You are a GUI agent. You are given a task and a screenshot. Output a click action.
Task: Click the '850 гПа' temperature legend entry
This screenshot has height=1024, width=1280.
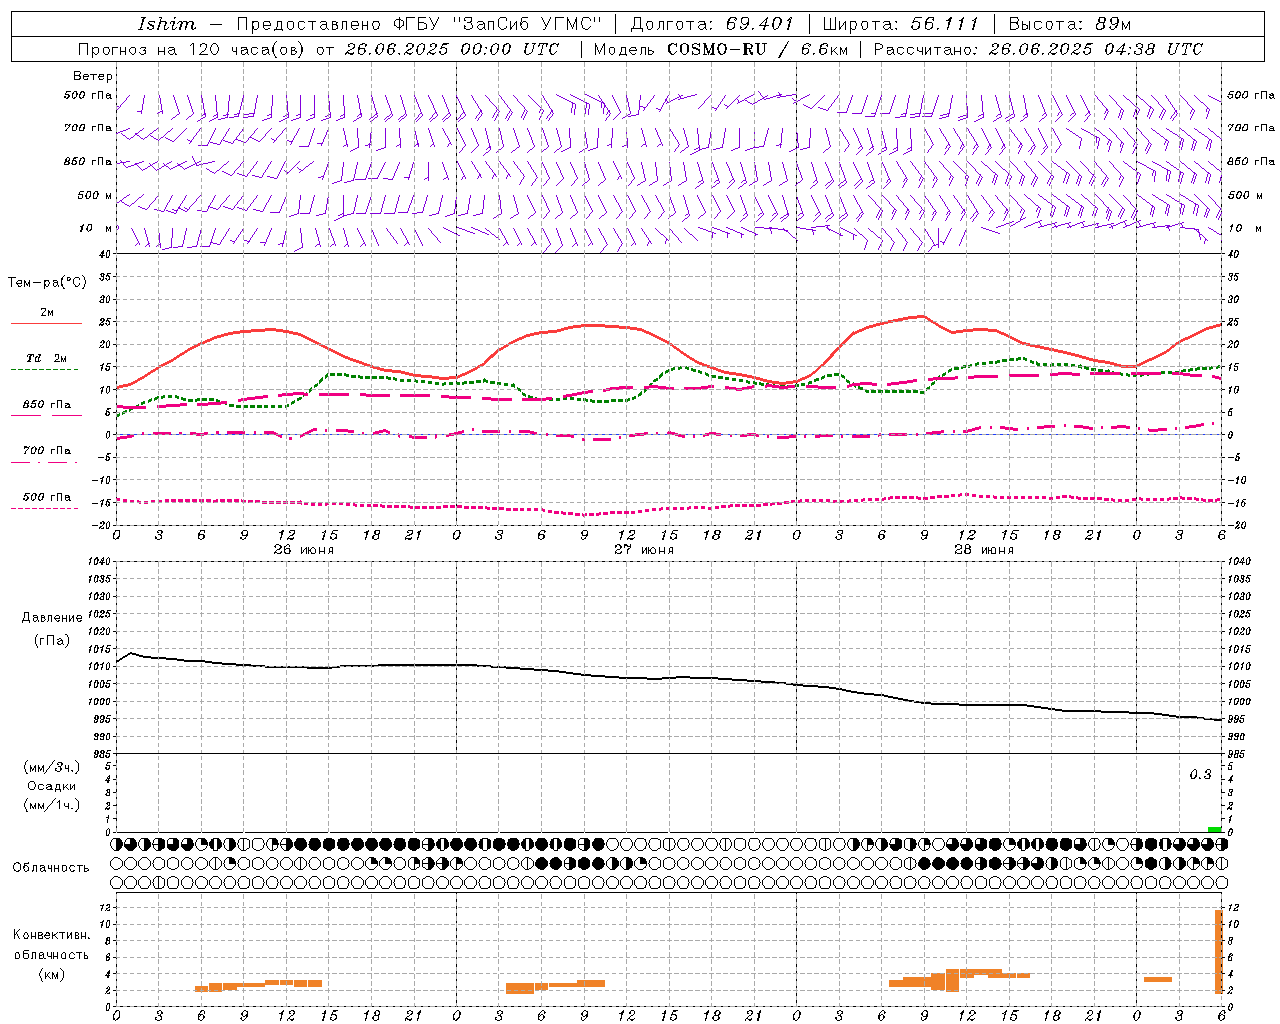[x=46, y=405]
